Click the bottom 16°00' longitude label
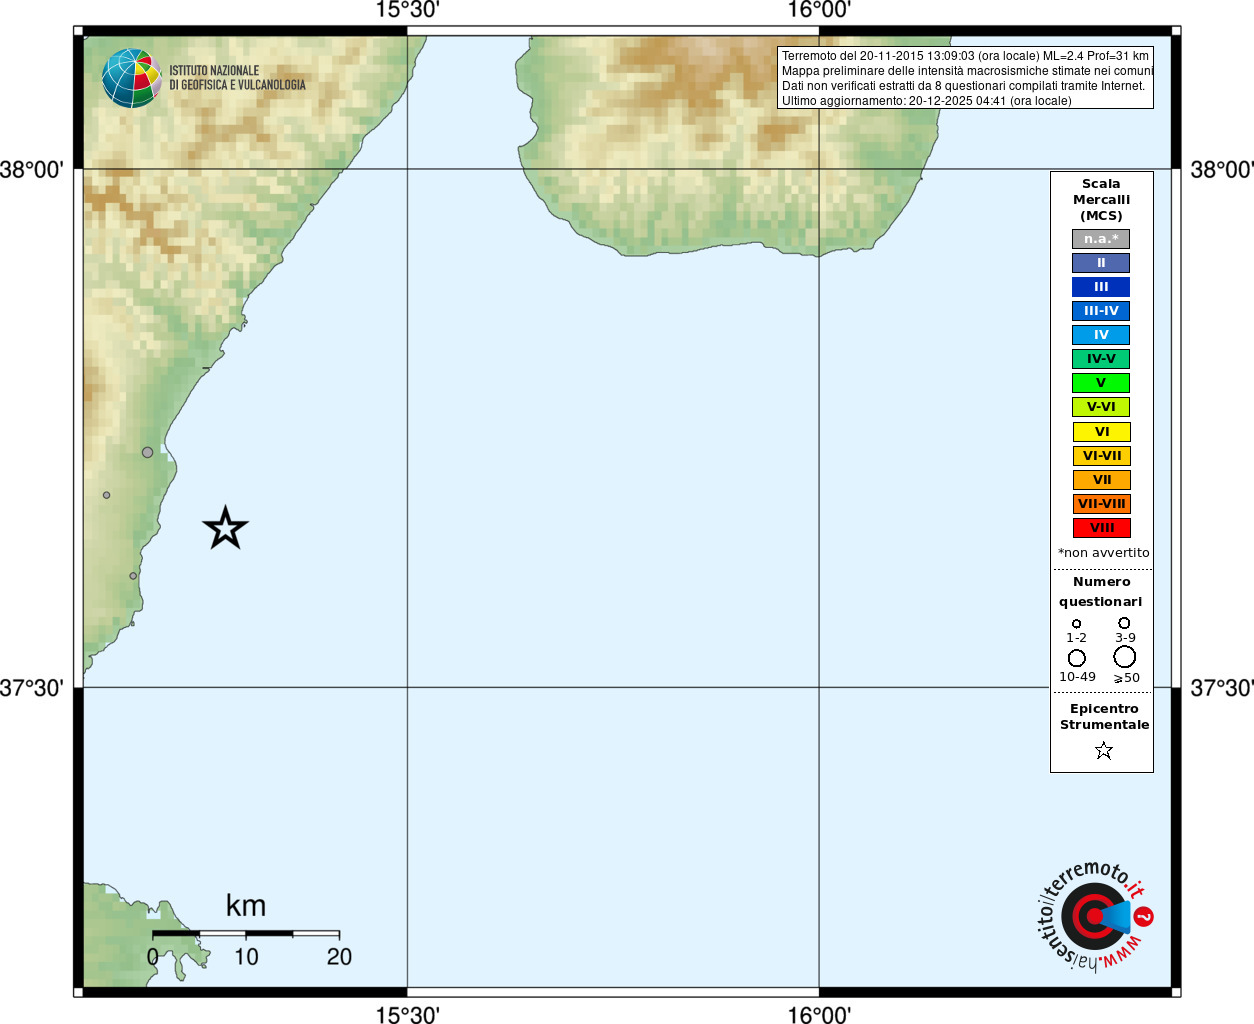Image resolution: width=1254 pixels, height=1024 pixels. pyautogui.click(x=819, y=1015)
